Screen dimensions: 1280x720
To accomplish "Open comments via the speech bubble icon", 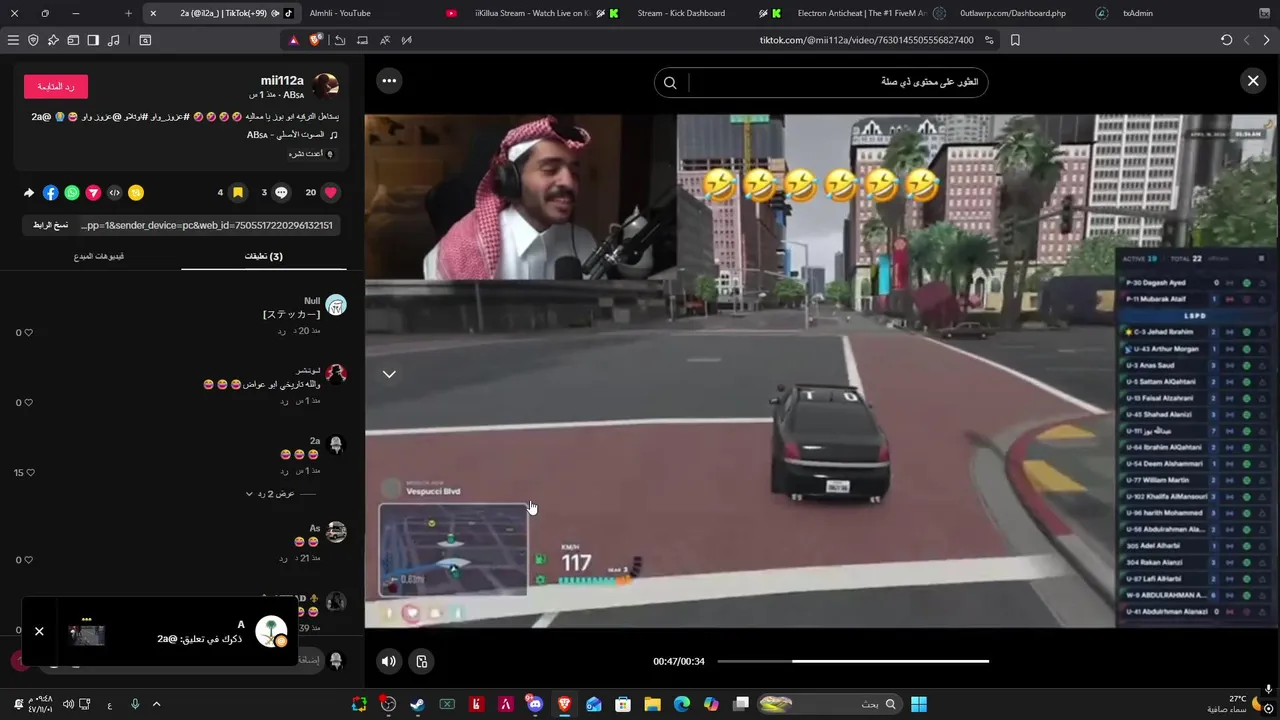I will point(281,192).
